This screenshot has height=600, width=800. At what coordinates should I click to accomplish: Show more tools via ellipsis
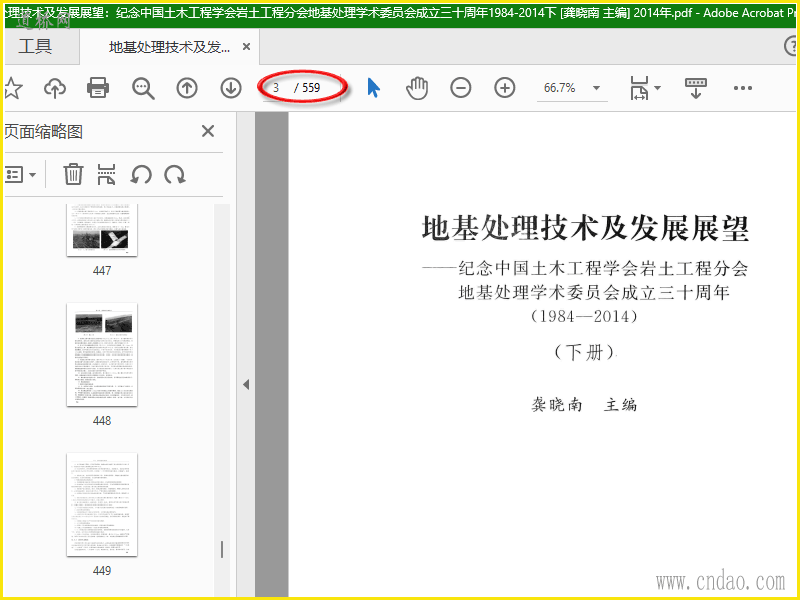743,88
